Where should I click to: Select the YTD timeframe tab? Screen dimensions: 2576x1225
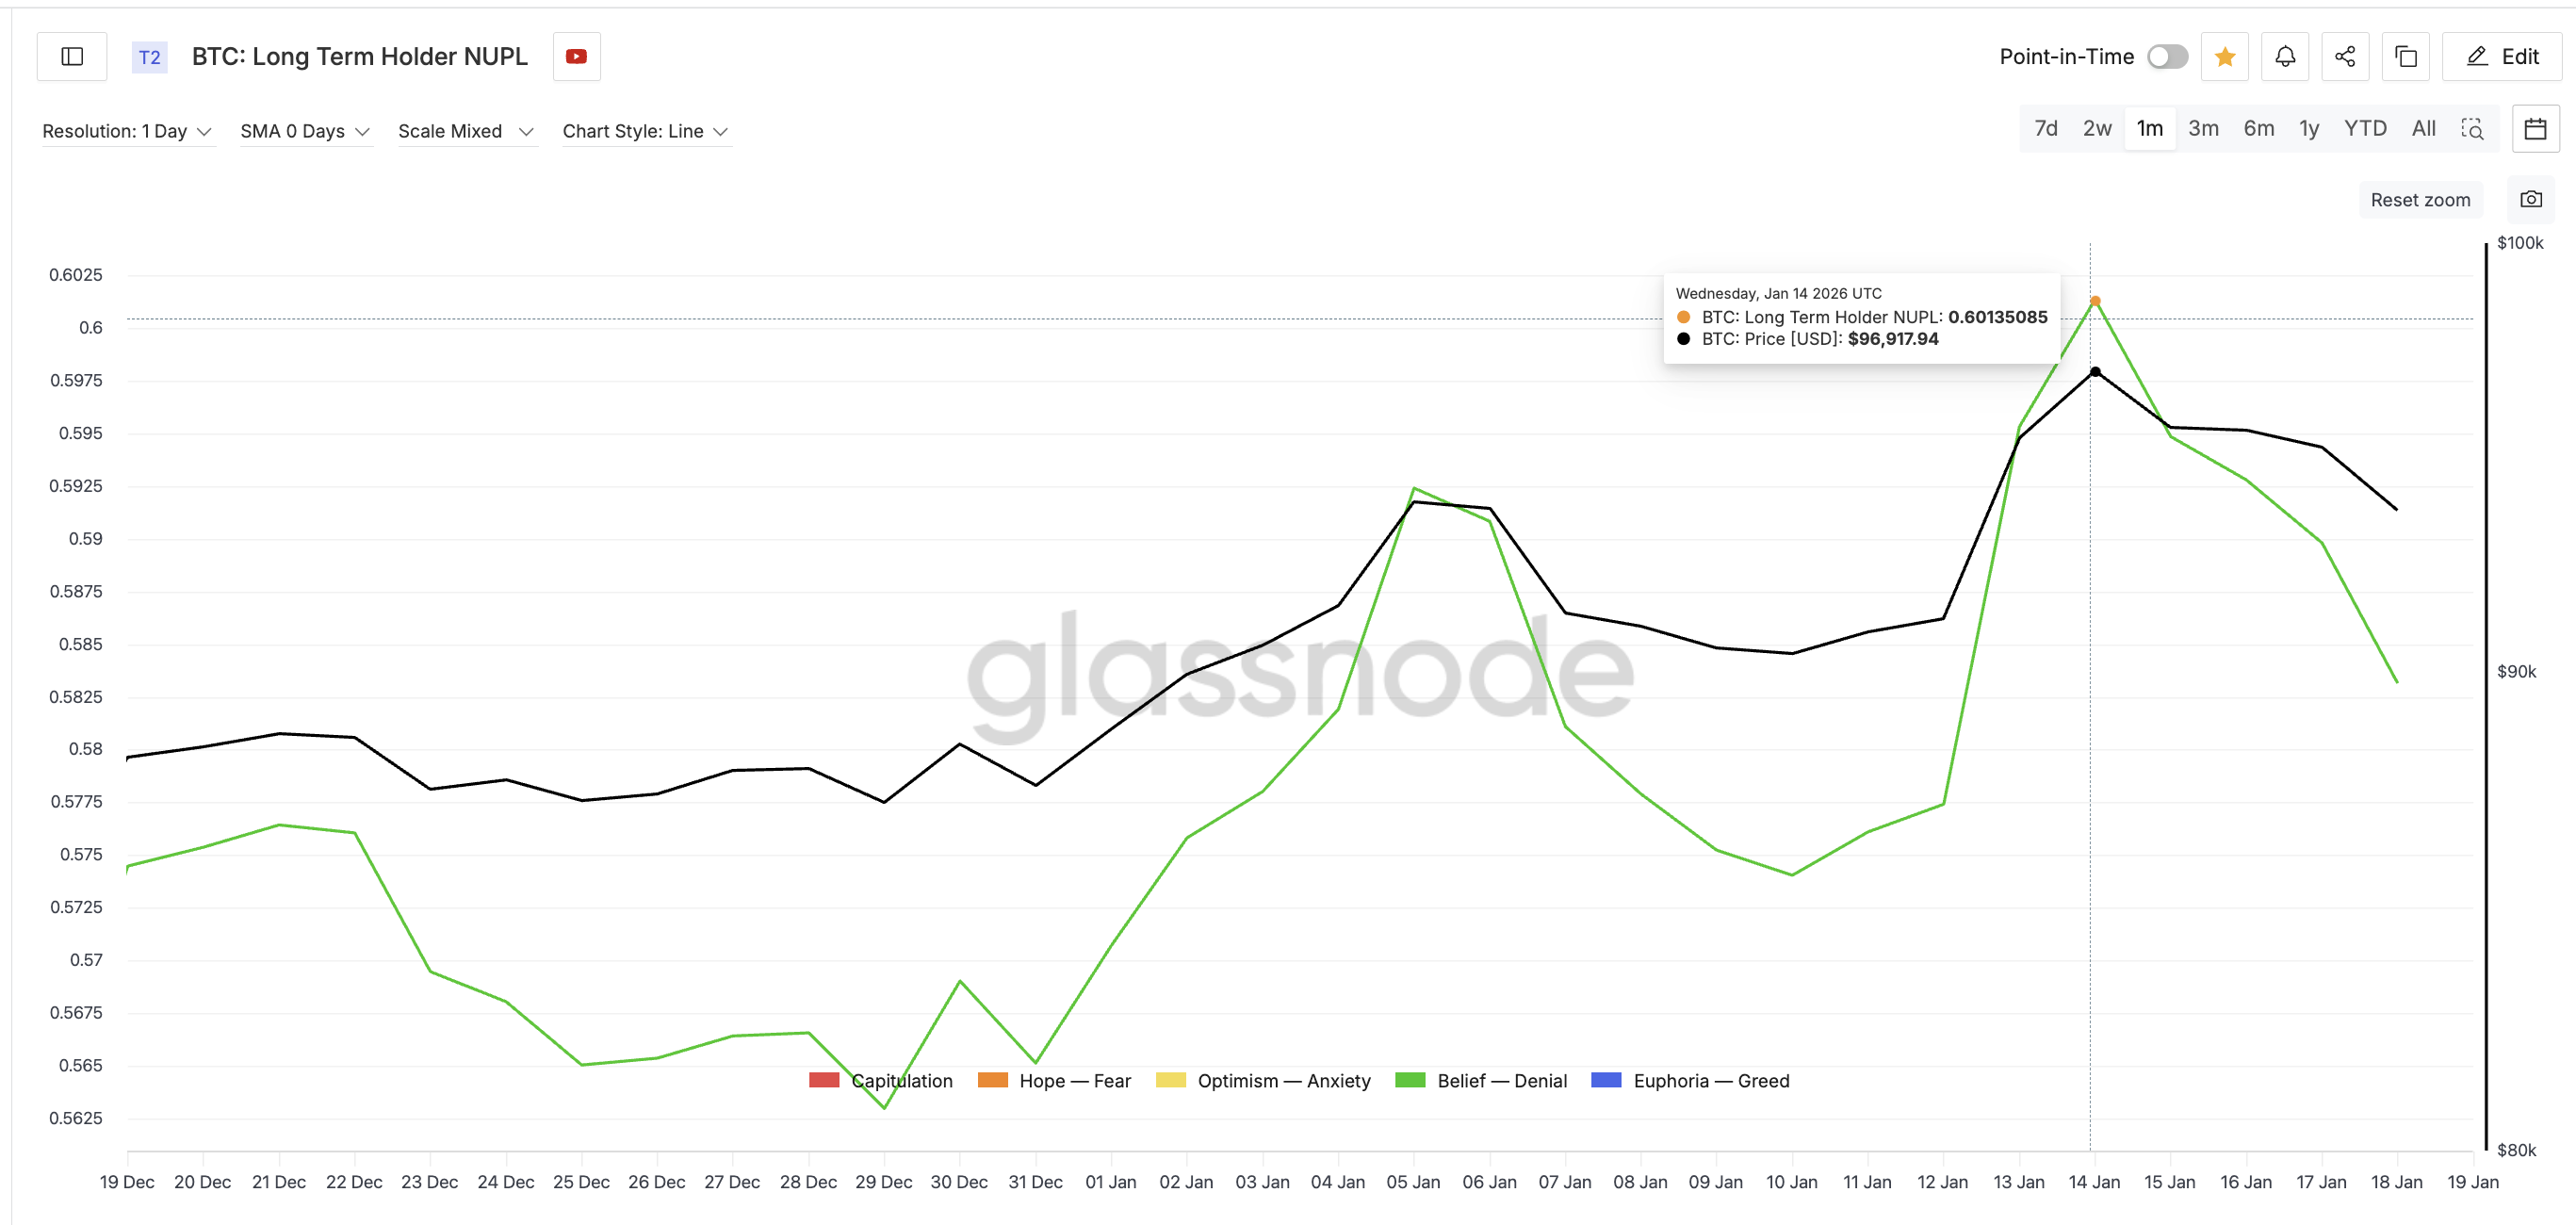(2365, 128)
